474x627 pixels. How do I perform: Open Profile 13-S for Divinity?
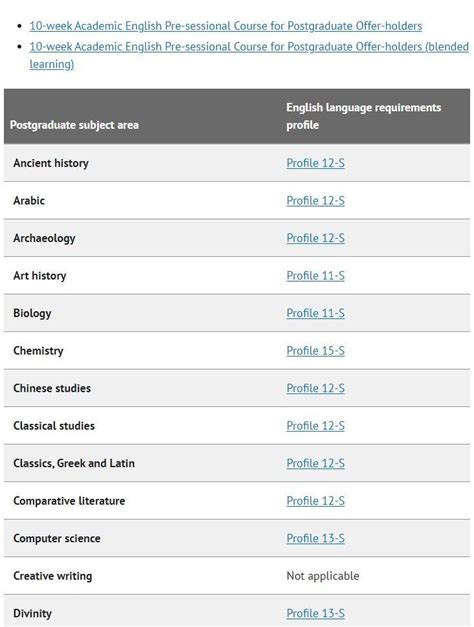pyautogui.click(x=315, y=613)
